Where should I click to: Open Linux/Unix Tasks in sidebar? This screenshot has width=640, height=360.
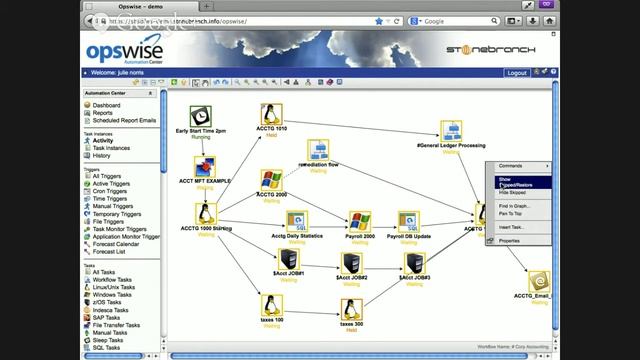pos(113,287)
